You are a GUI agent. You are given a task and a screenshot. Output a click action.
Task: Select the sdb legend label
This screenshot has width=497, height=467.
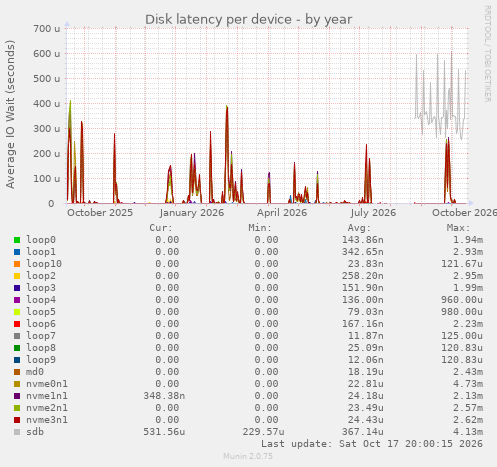point(35,432)
